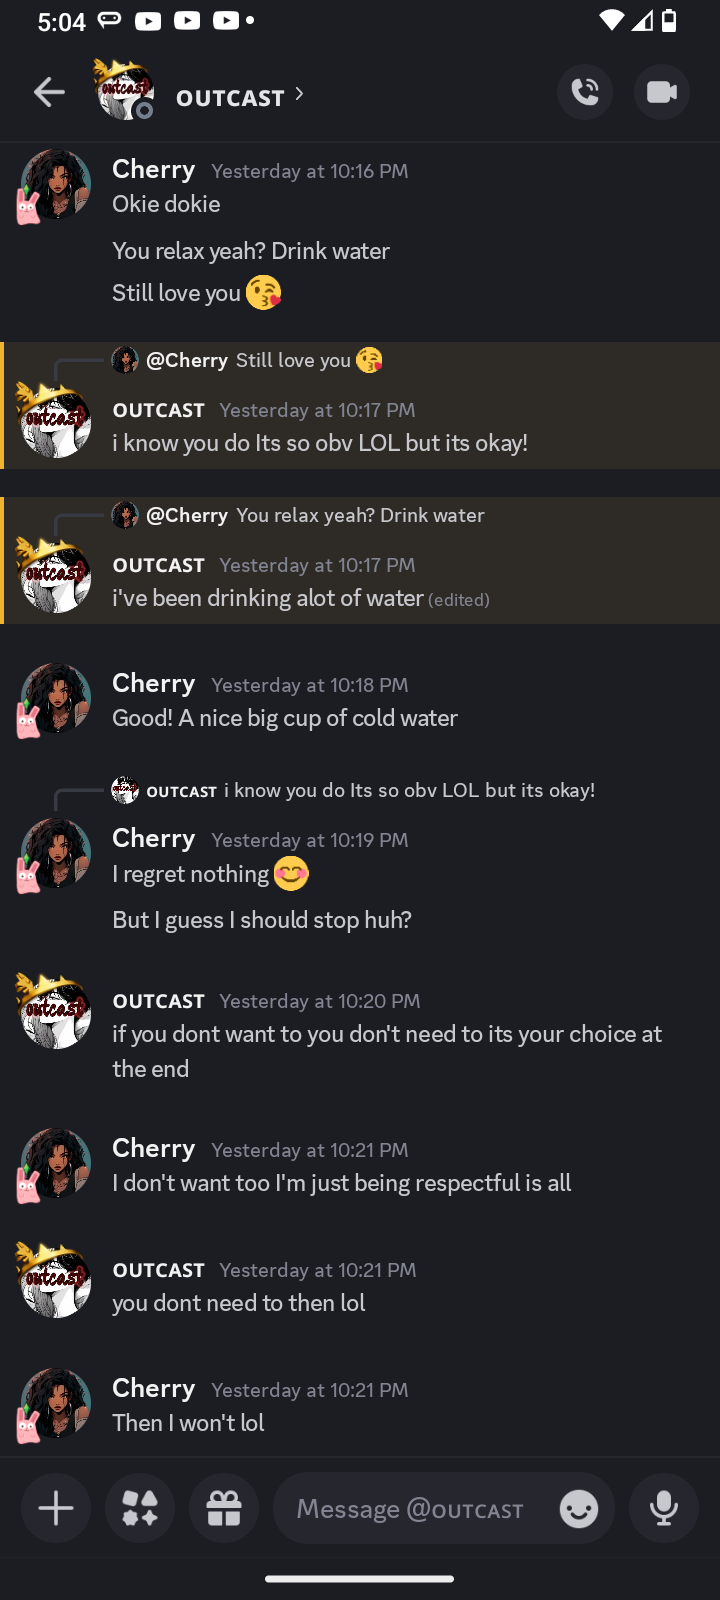720x1600 pixels.
Task: Expand OUTCAST profile via header chevron
Action: point(299,95)
